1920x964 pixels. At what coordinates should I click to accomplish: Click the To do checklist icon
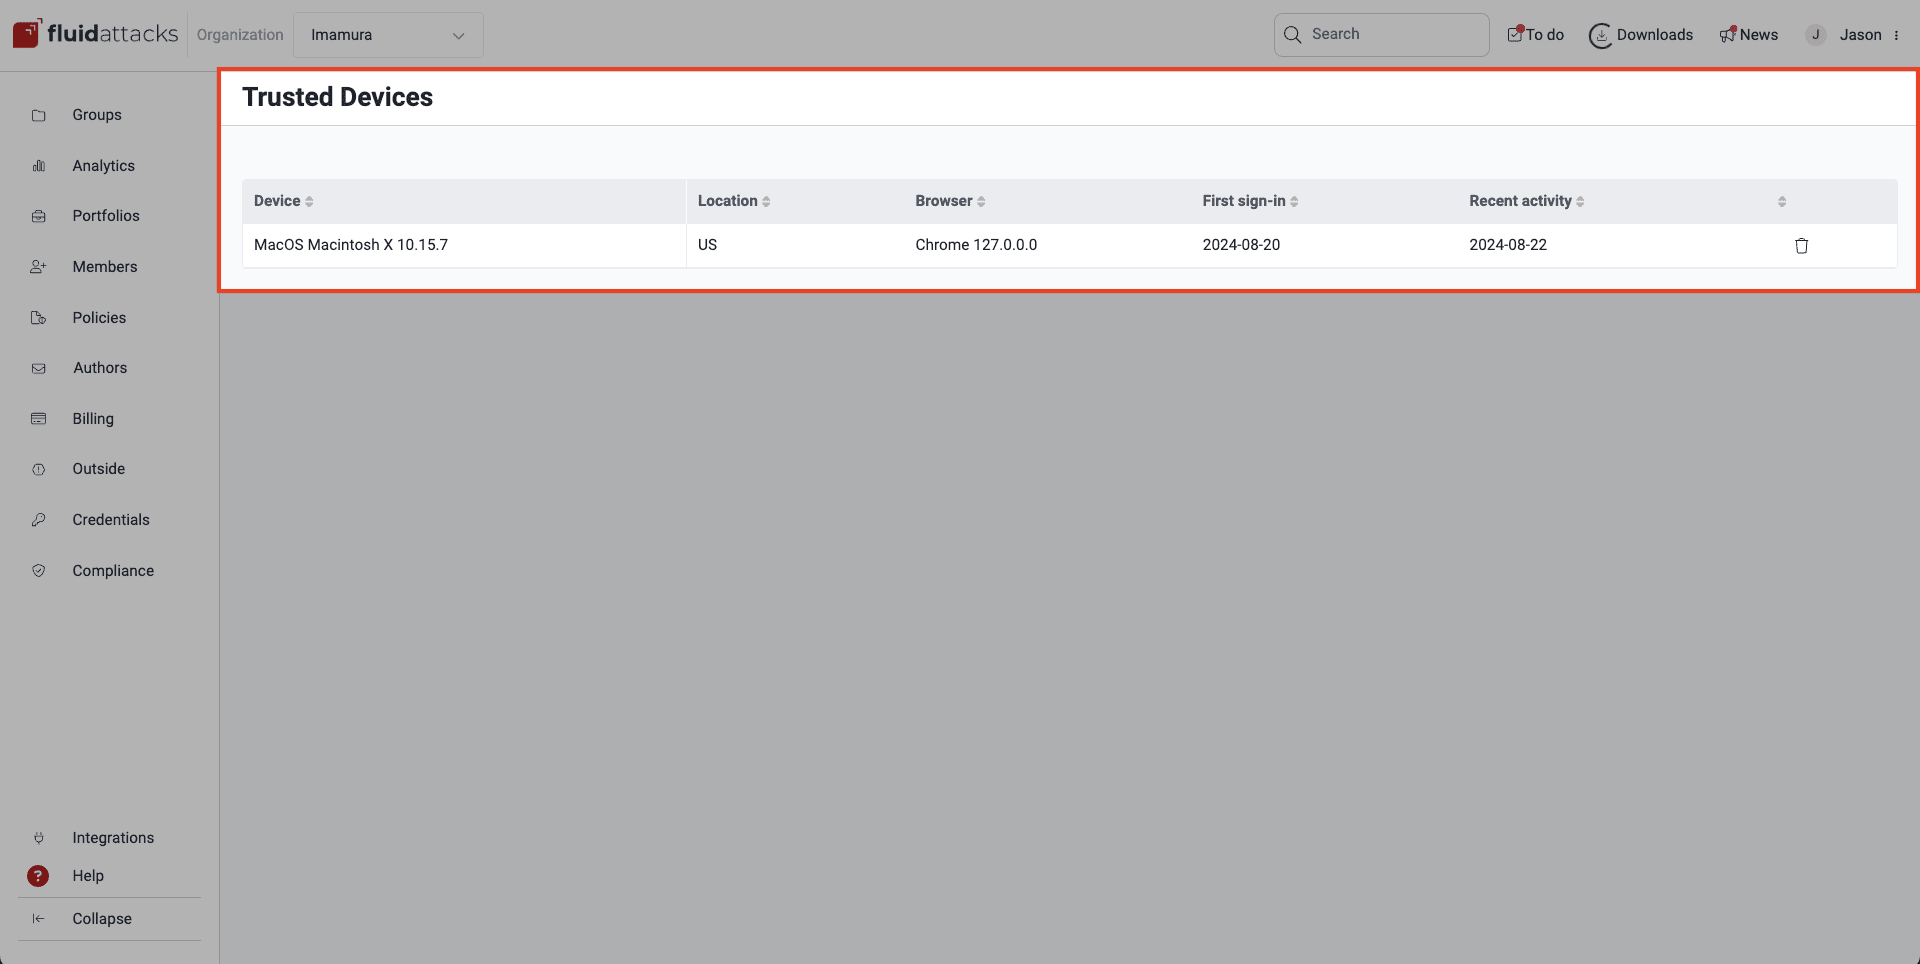coord(1515,34)
